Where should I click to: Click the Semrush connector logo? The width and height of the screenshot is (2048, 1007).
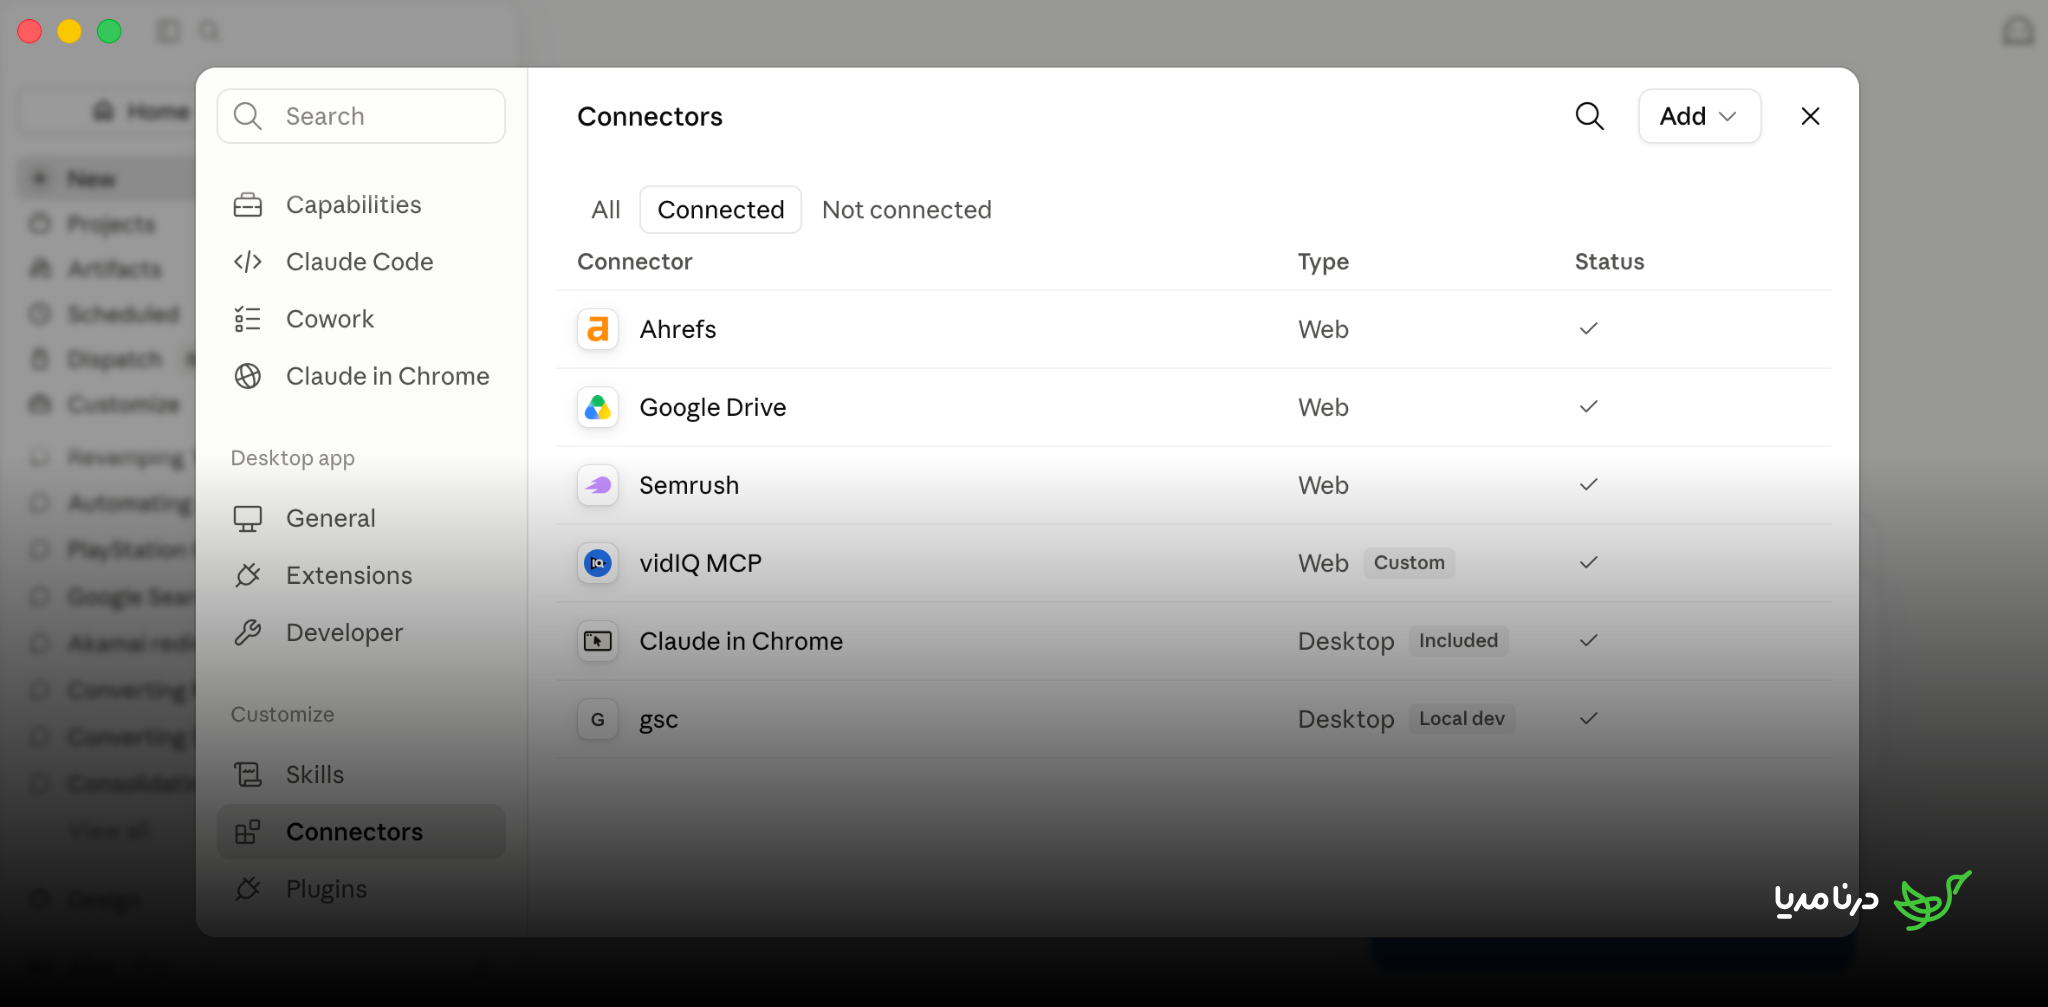point(598,485)
